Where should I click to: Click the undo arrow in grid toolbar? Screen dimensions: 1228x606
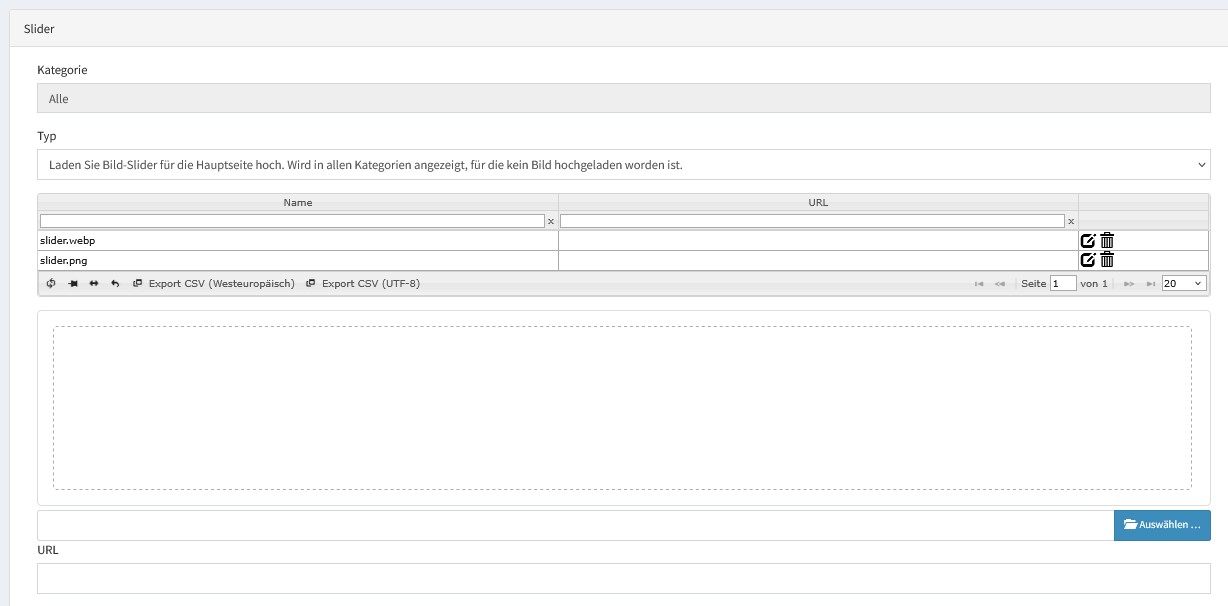tap(115, 284)
